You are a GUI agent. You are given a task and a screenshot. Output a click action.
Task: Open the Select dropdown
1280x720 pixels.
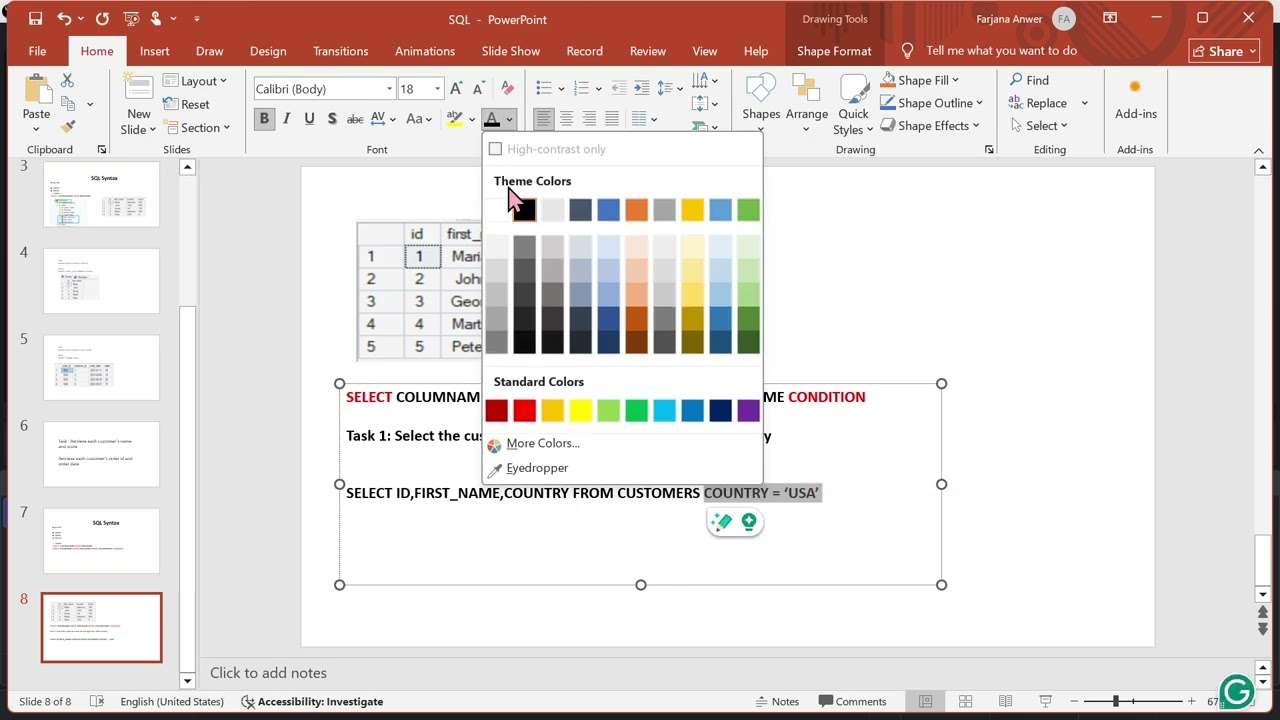pyautogui.click(x=1038, y=126)
